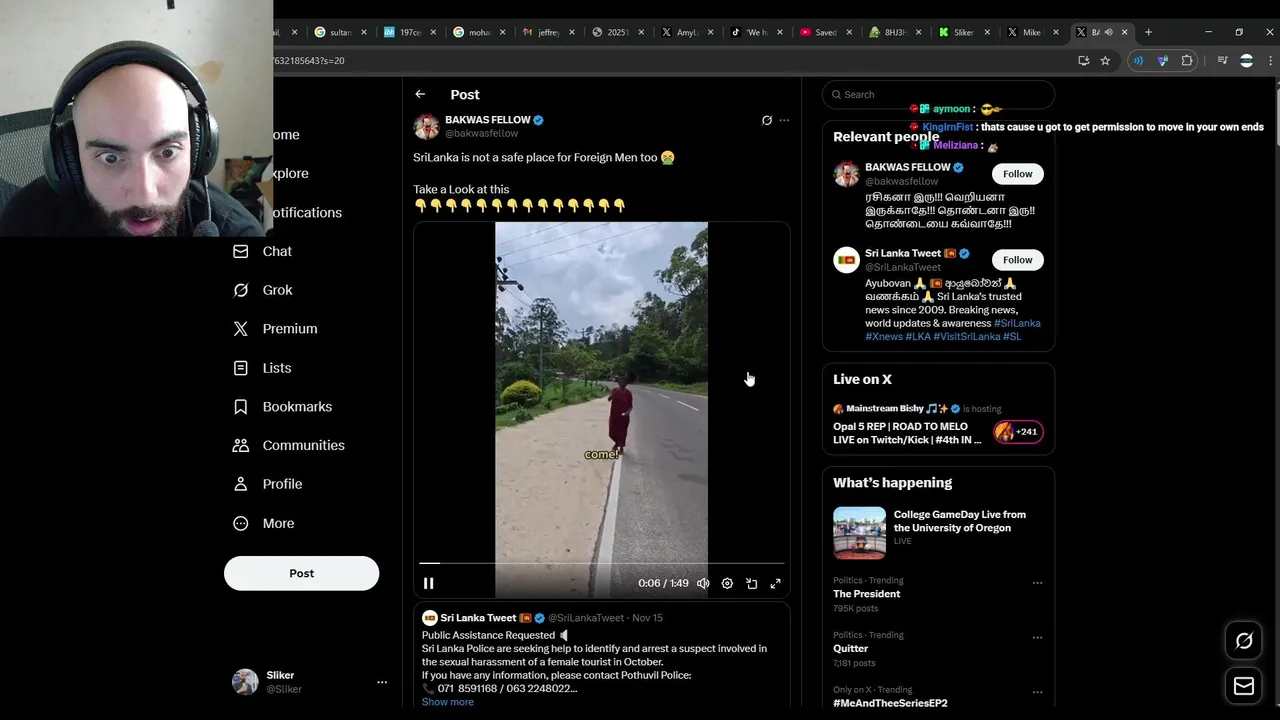
Task: Toggle picture-in-picture for video
Action: 751,583
